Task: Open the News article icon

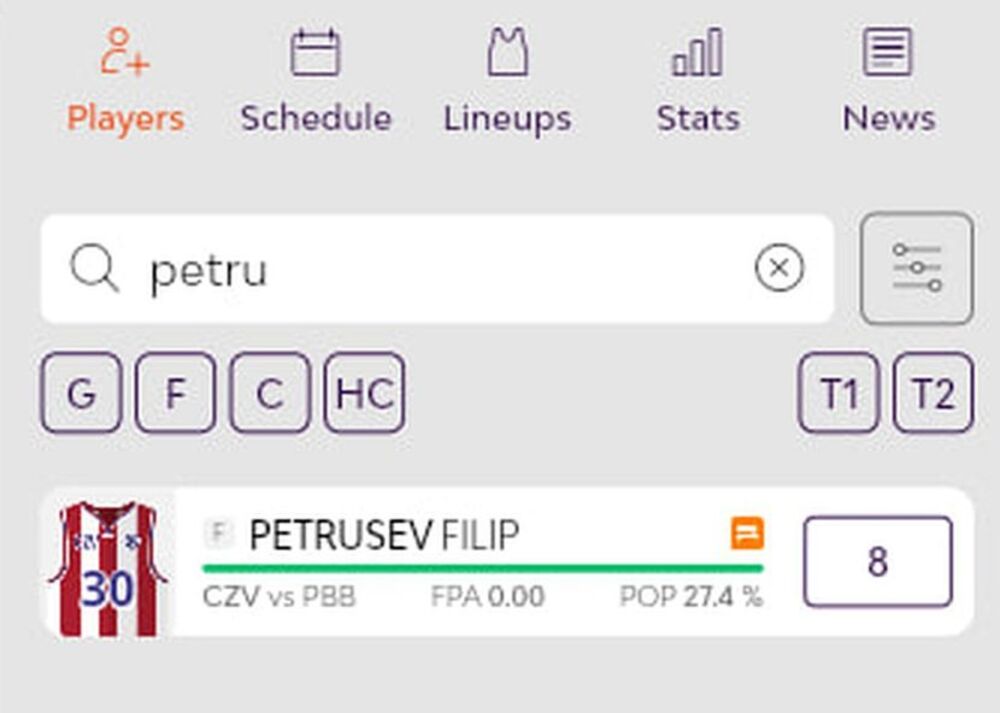Action: tap(888, 52)
